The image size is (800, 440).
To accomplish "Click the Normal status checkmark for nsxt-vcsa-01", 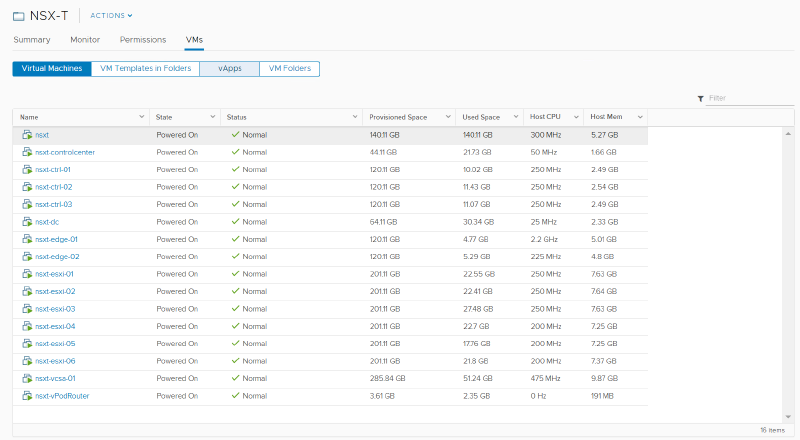I will coord(235,378).
